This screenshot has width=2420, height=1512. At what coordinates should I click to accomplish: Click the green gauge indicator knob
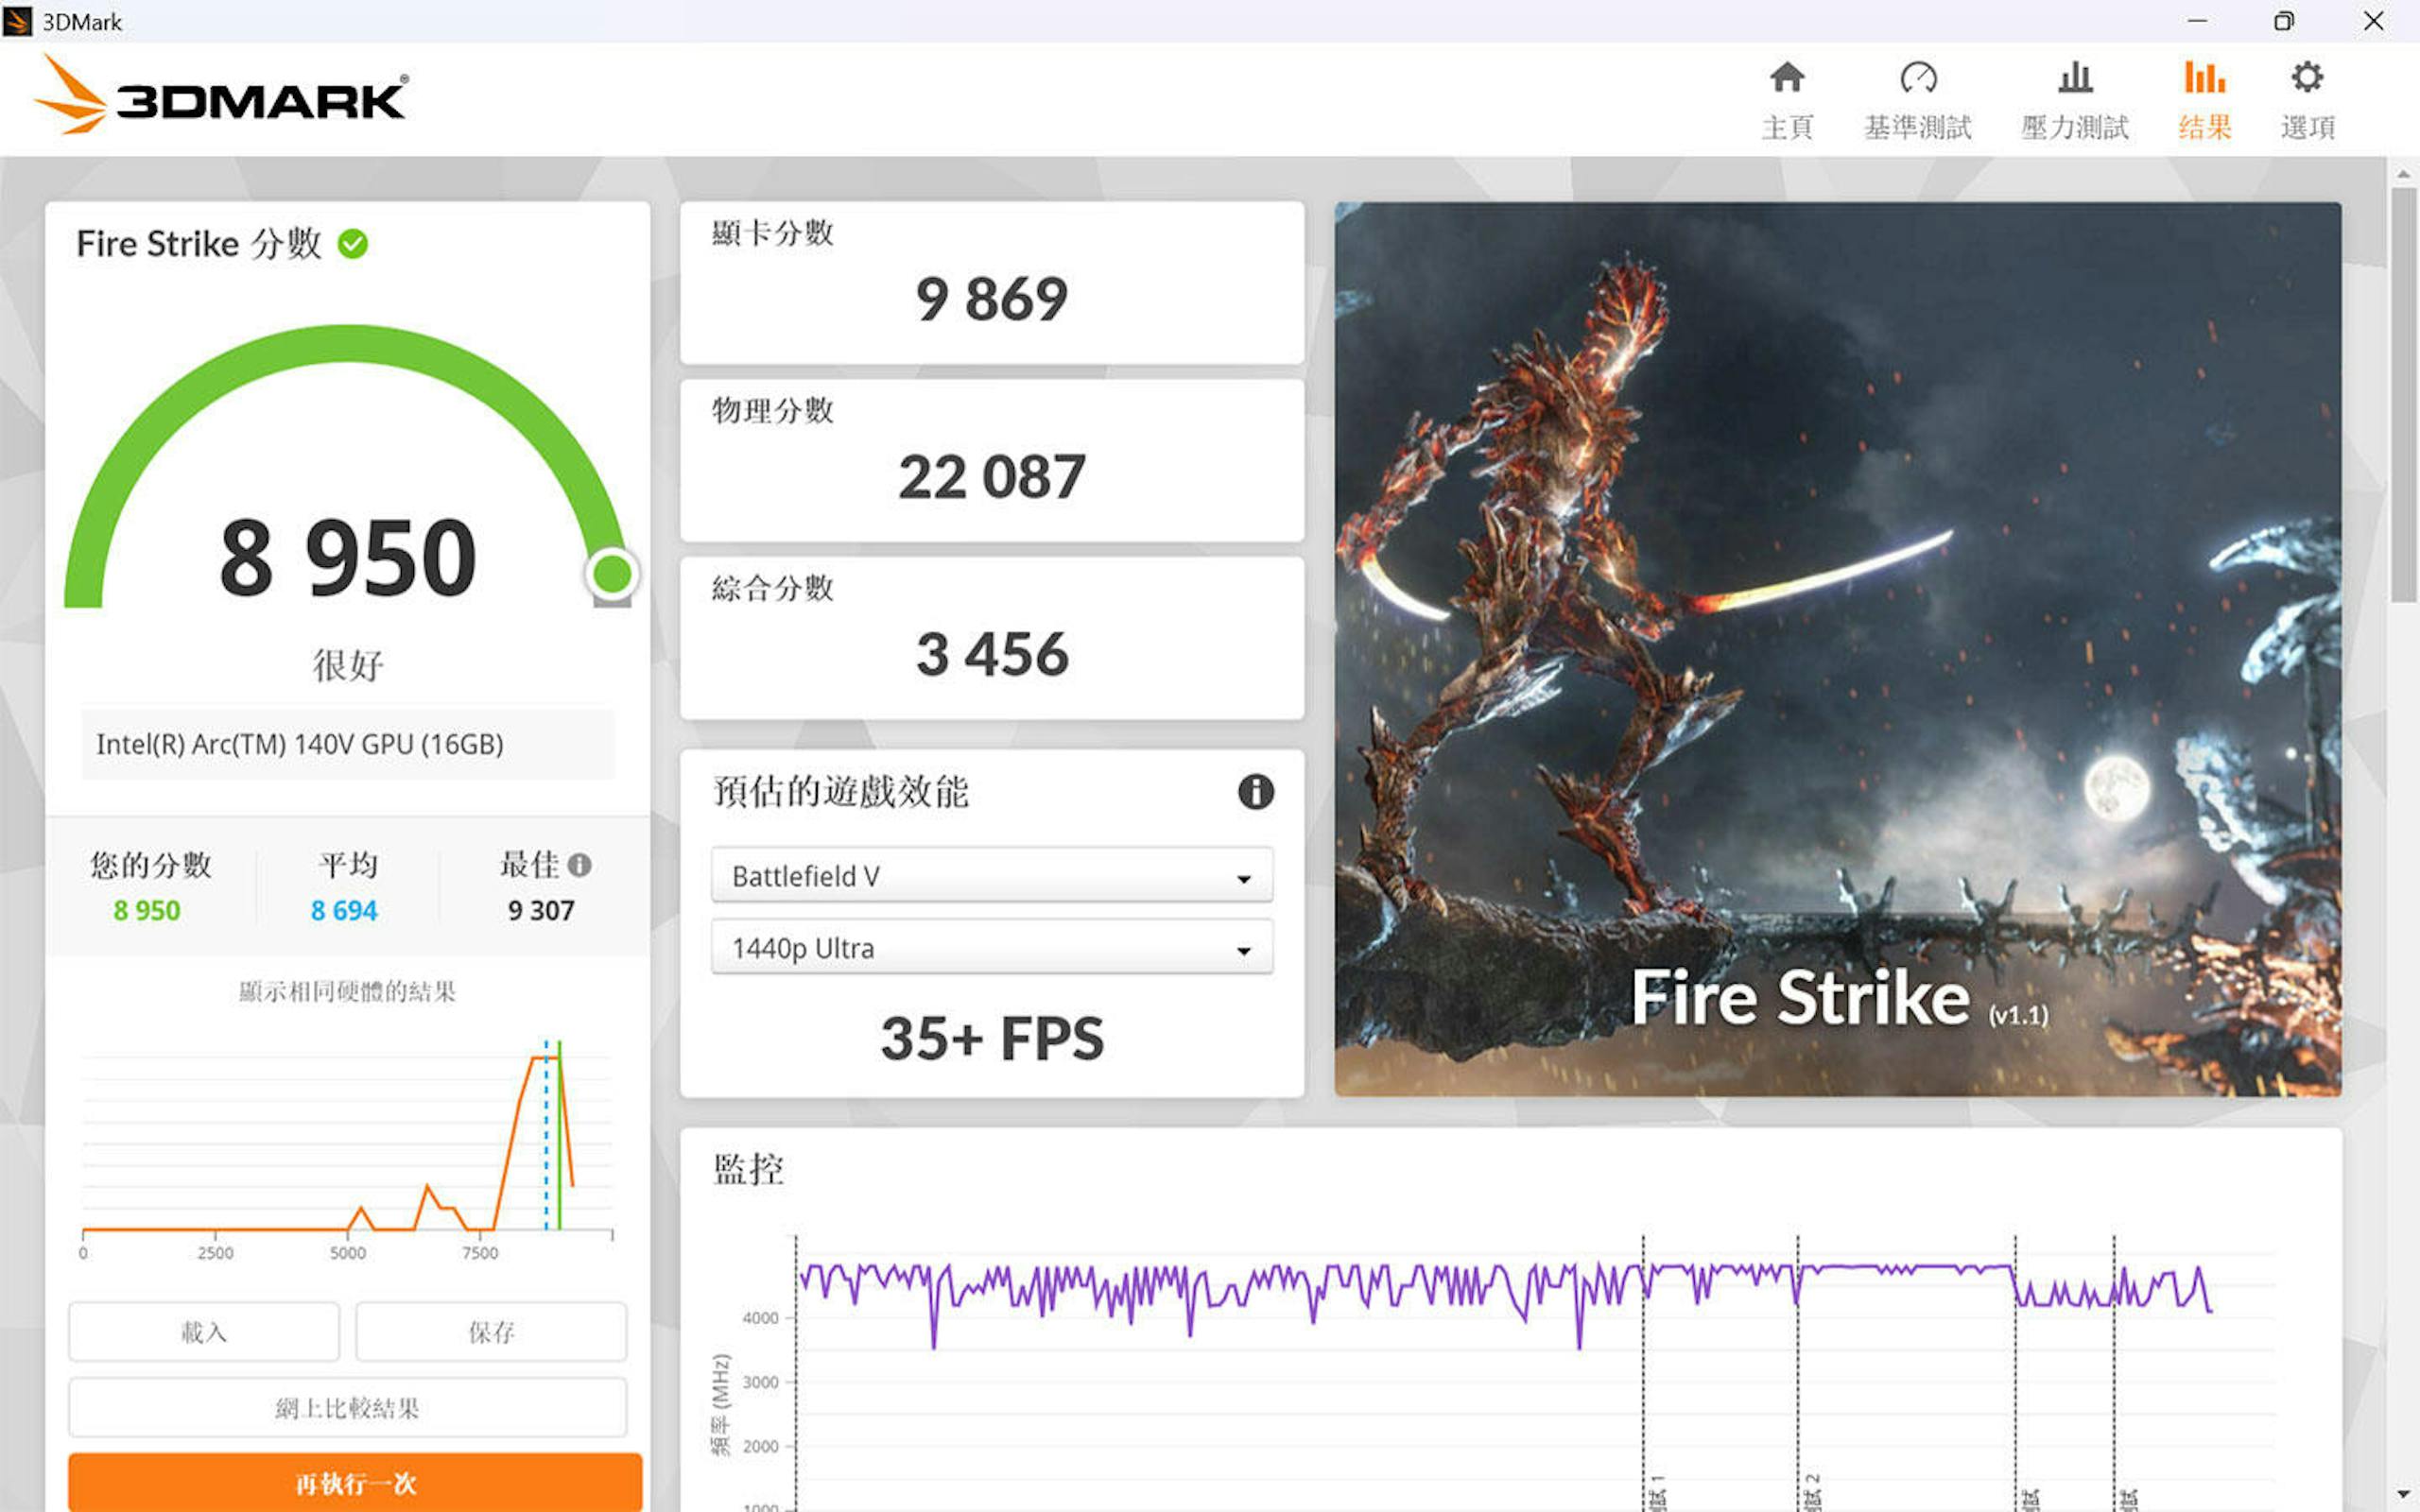click(x=612, y=574)
